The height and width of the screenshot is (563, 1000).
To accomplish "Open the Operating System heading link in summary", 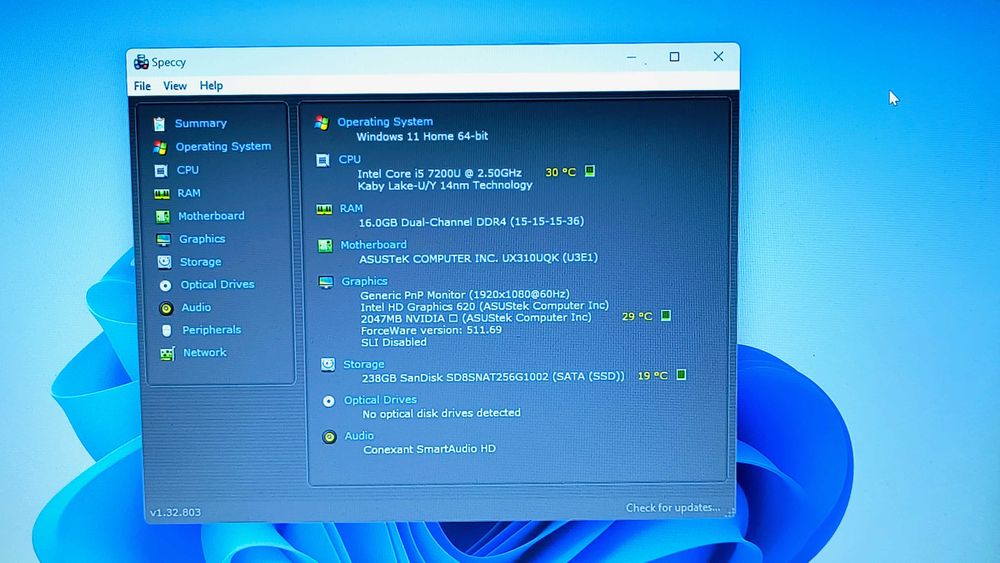I will pyautogui.click(x=385, y=121).
